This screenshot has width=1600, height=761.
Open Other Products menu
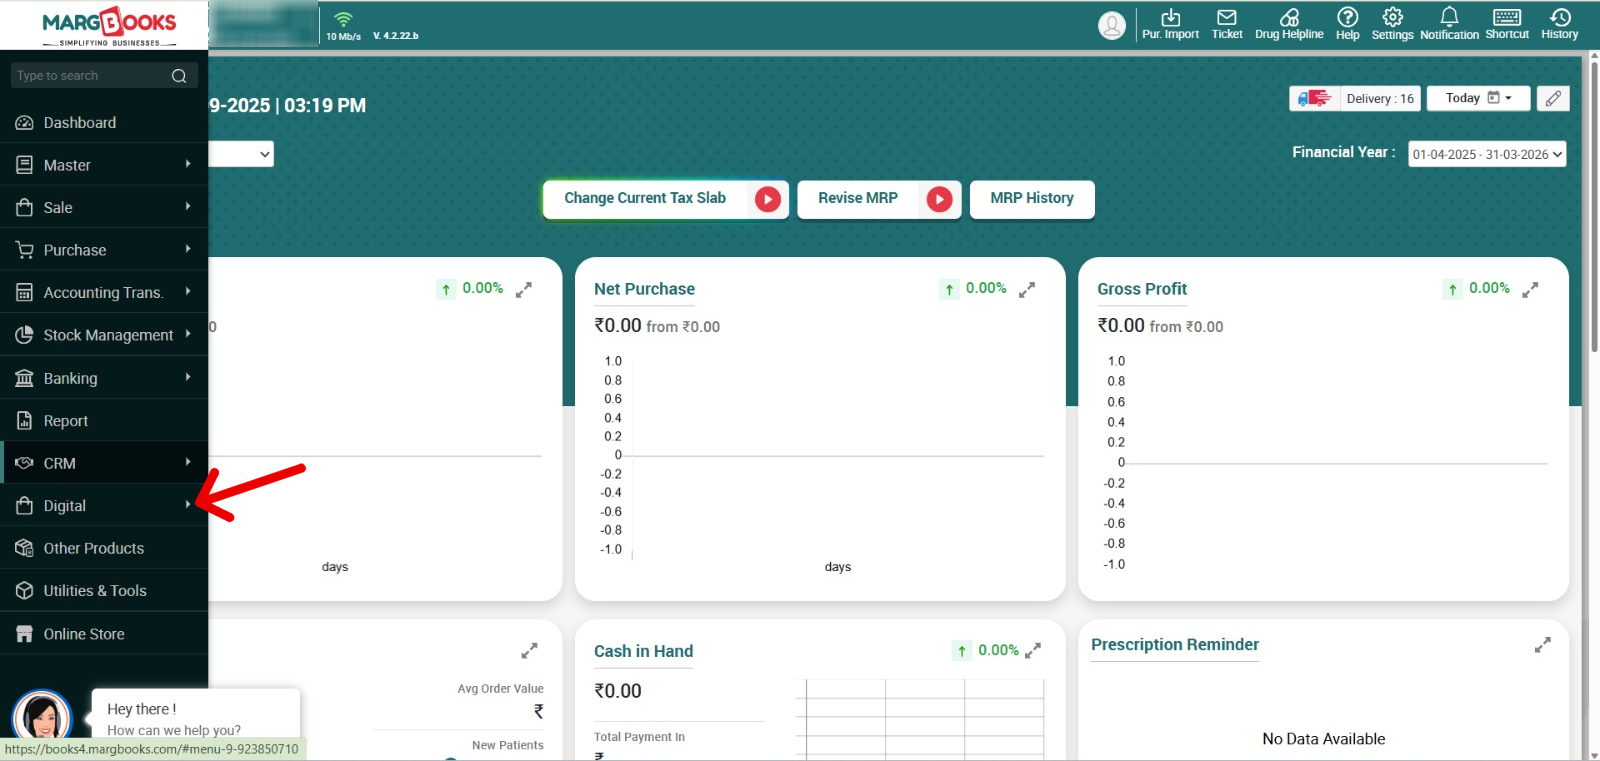(x=104, y=548)
